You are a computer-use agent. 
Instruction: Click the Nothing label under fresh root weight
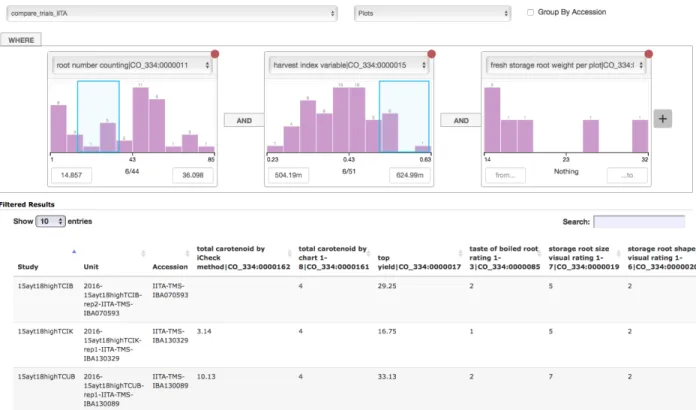[566, 171]
